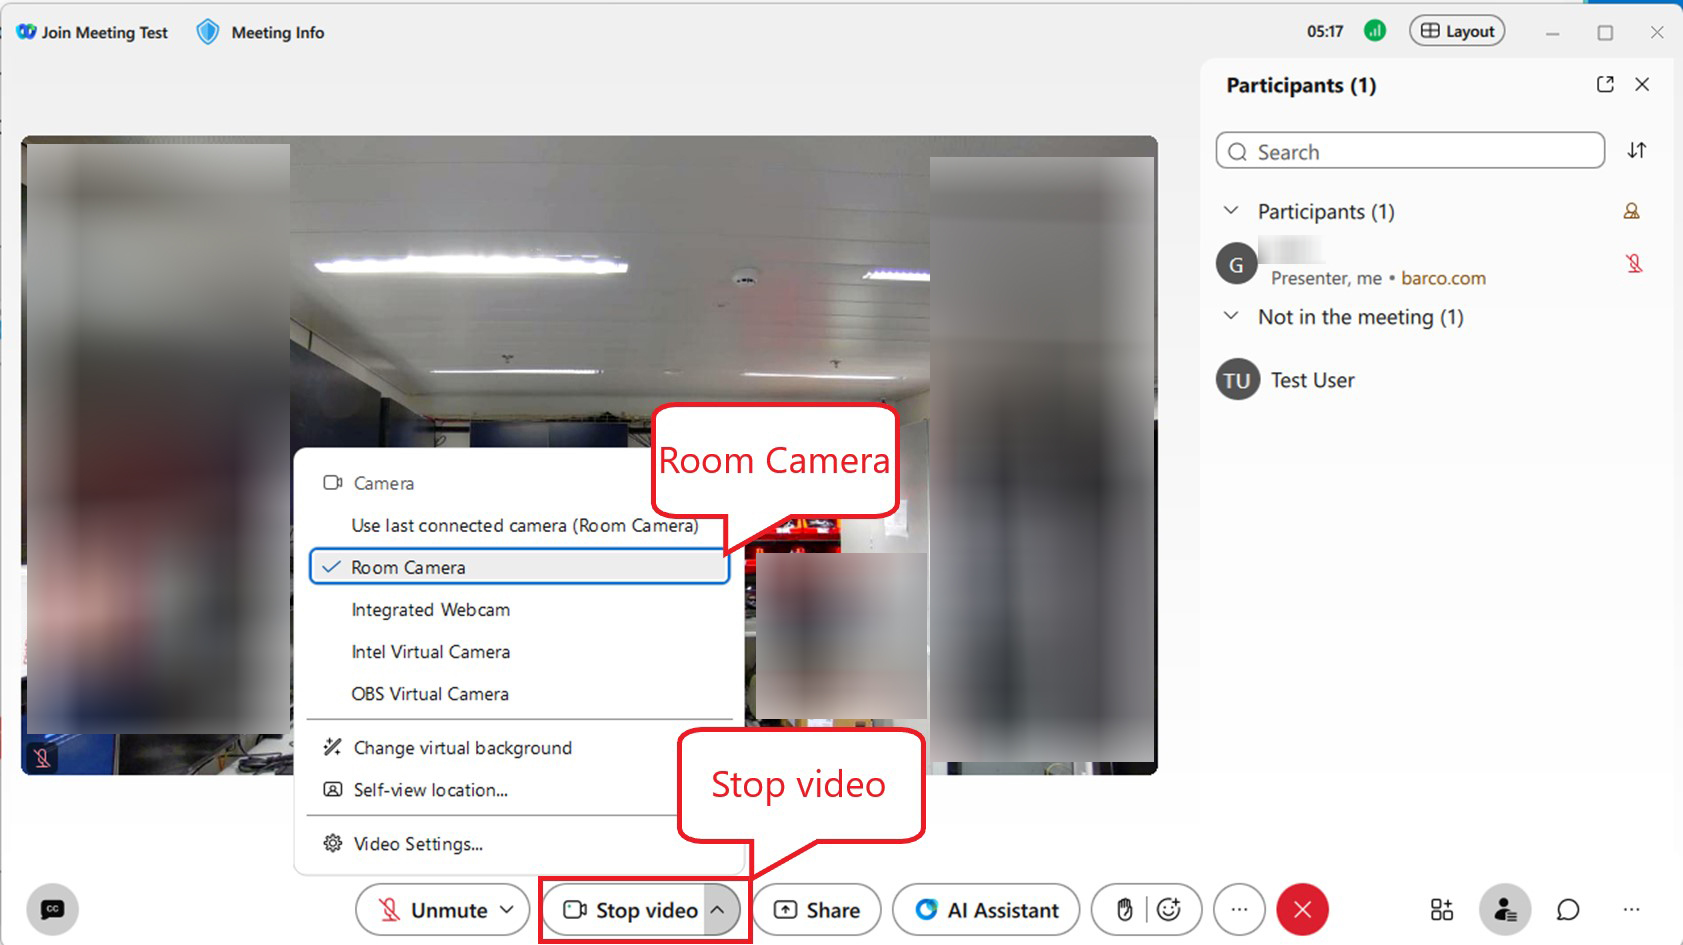Open the Apps grid icon
The height and width of the screenshot is (945, 1683).
click(x=1442, y=910)
